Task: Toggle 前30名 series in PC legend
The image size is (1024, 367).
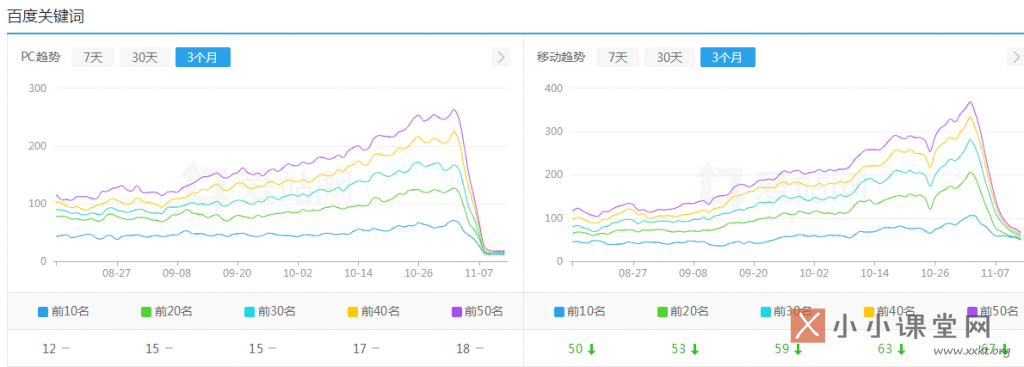Action: pos(270,311)
